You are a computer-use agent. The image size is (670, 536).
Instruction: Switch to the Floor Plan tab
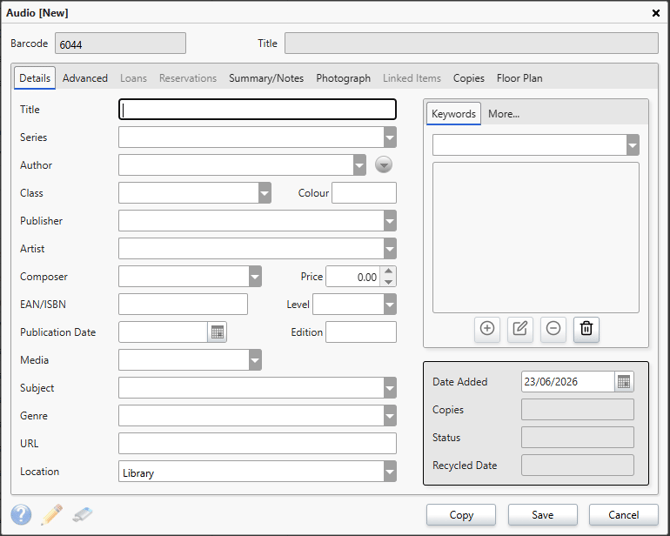[x=519, y=78]
